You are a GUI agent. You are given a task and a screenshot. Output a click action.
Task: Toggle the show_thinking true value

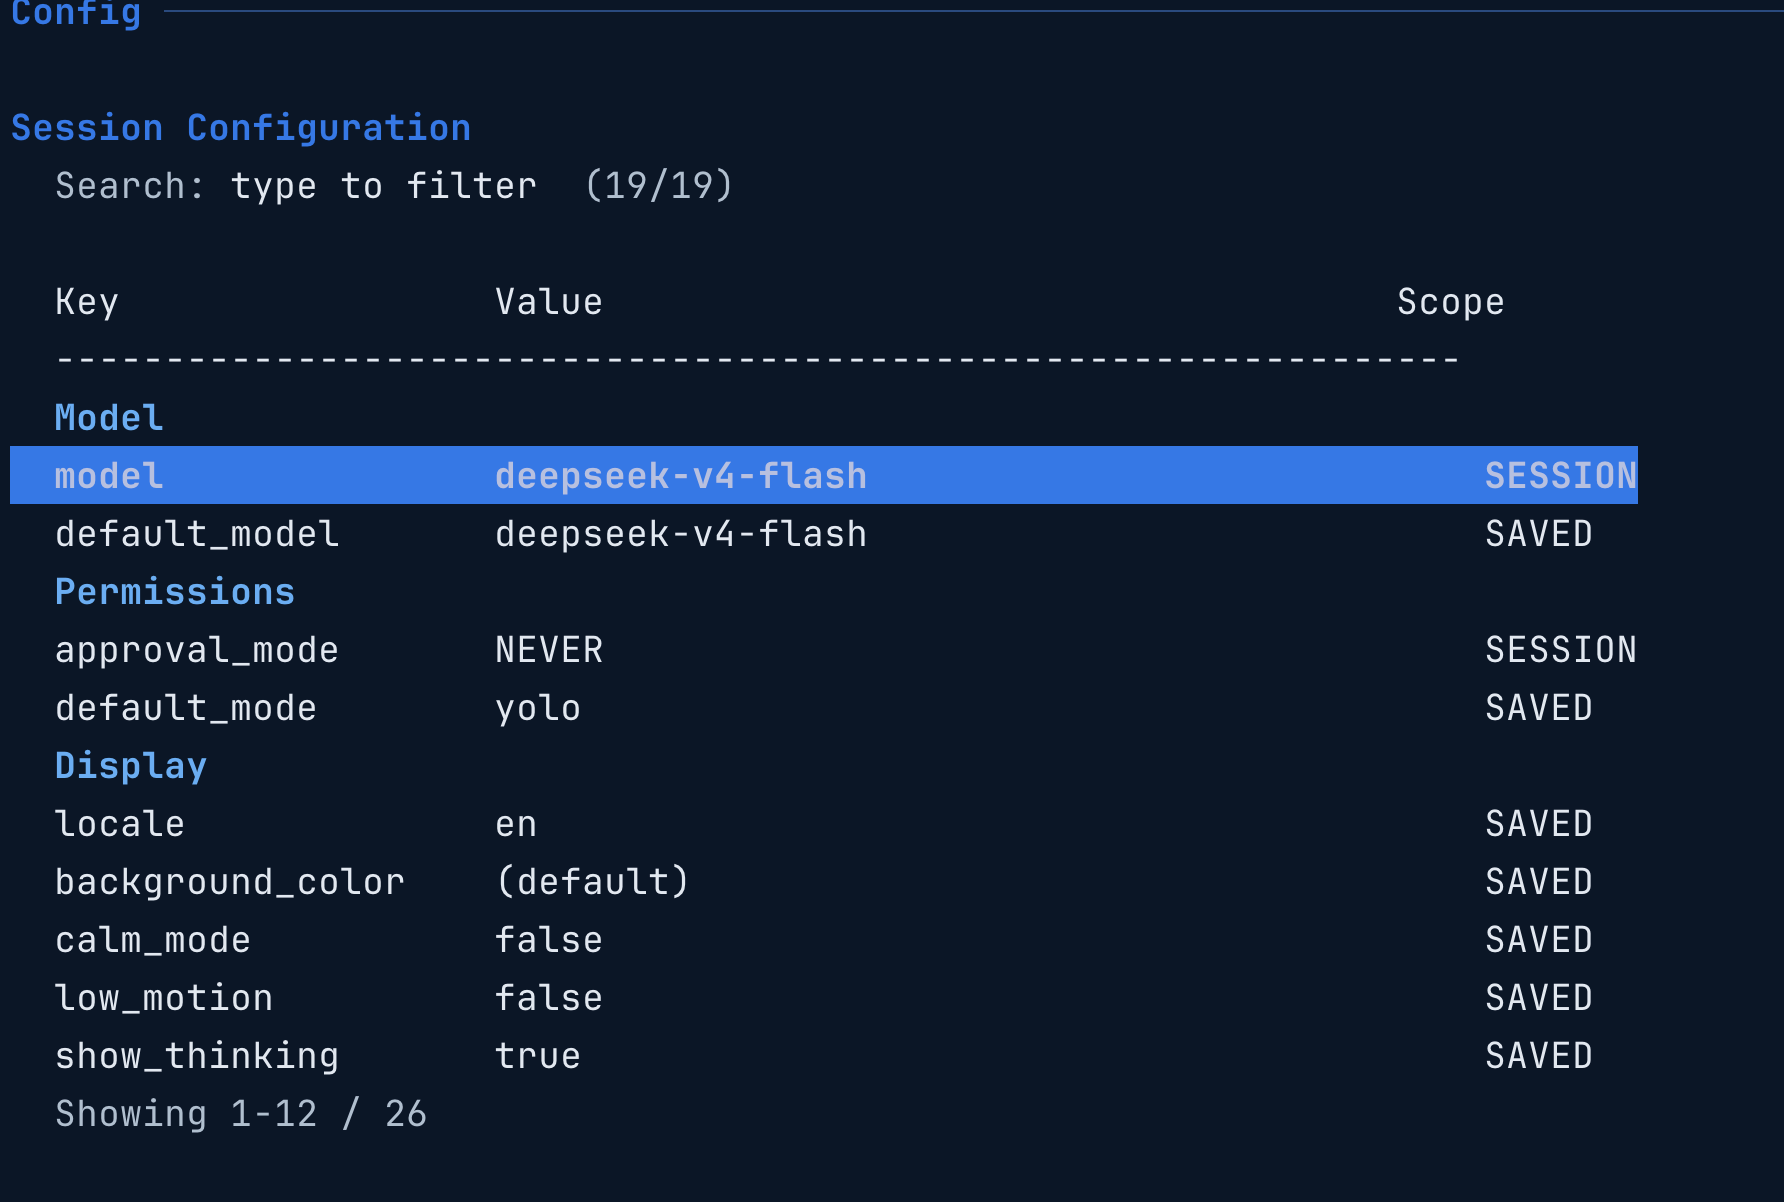[x=538, y=1055]
